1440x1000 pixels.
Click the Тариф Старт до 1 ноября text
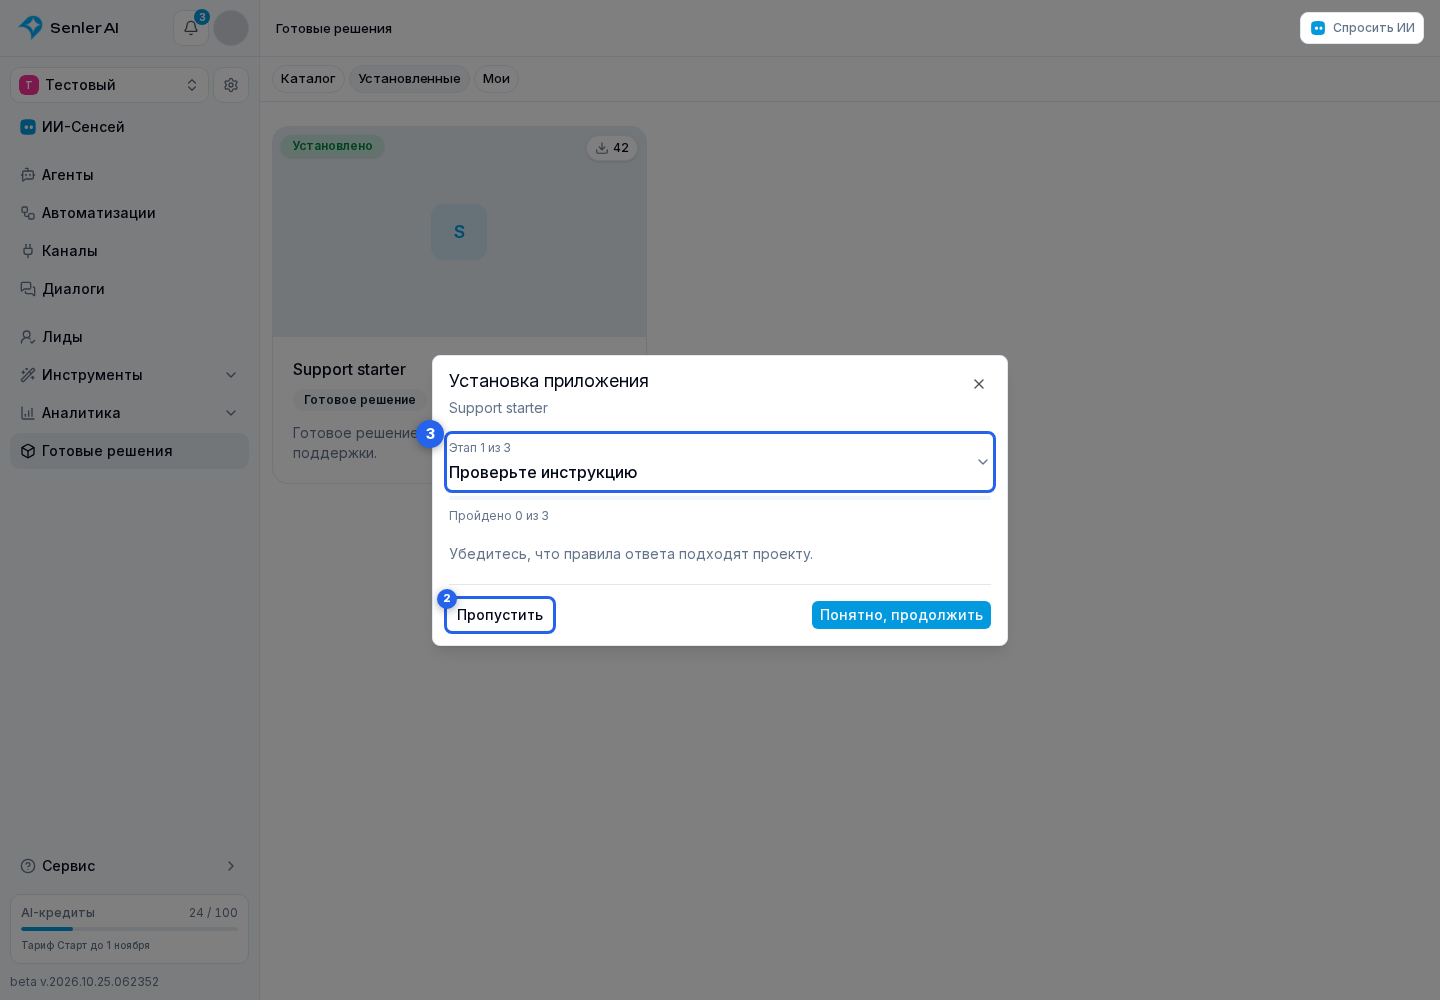coord(85,945)
